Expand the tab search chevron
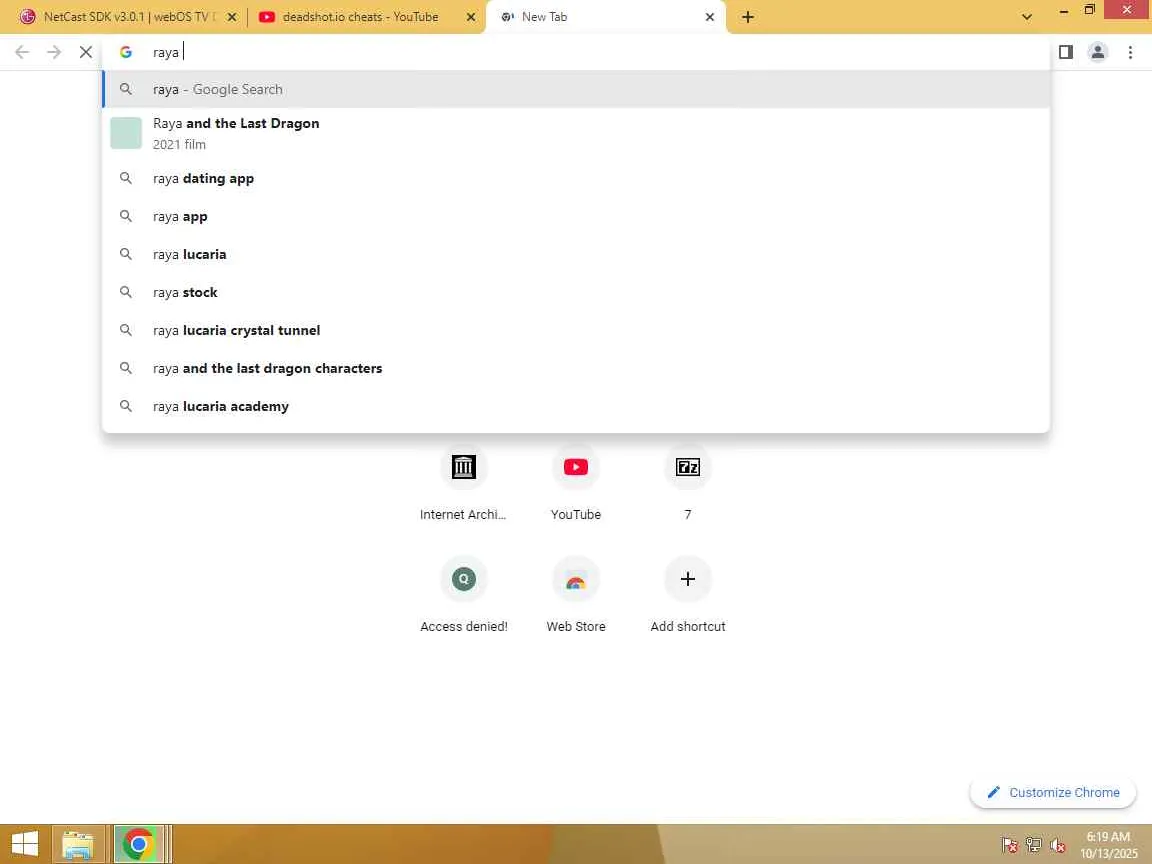This screenshot has height=864, width=1152. 1026,17
